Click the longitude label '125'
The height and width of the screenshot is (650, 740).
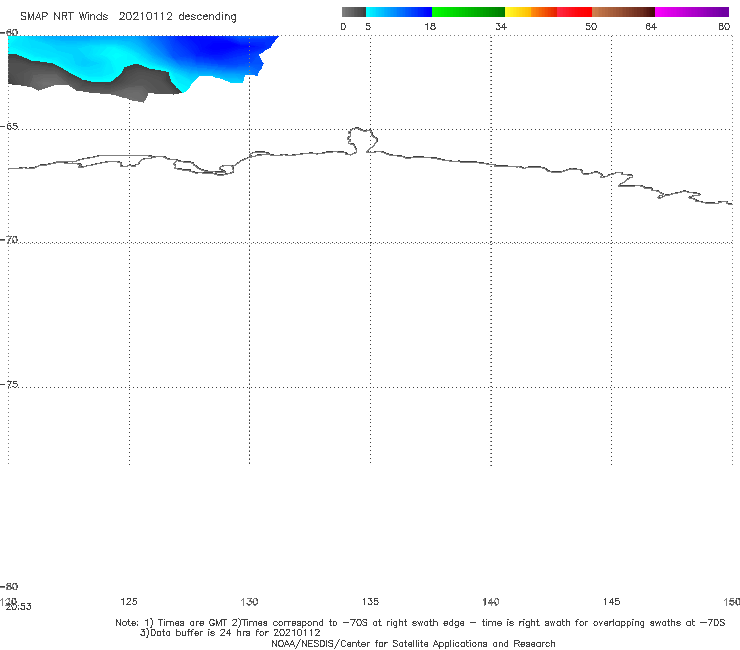[129, 601]
